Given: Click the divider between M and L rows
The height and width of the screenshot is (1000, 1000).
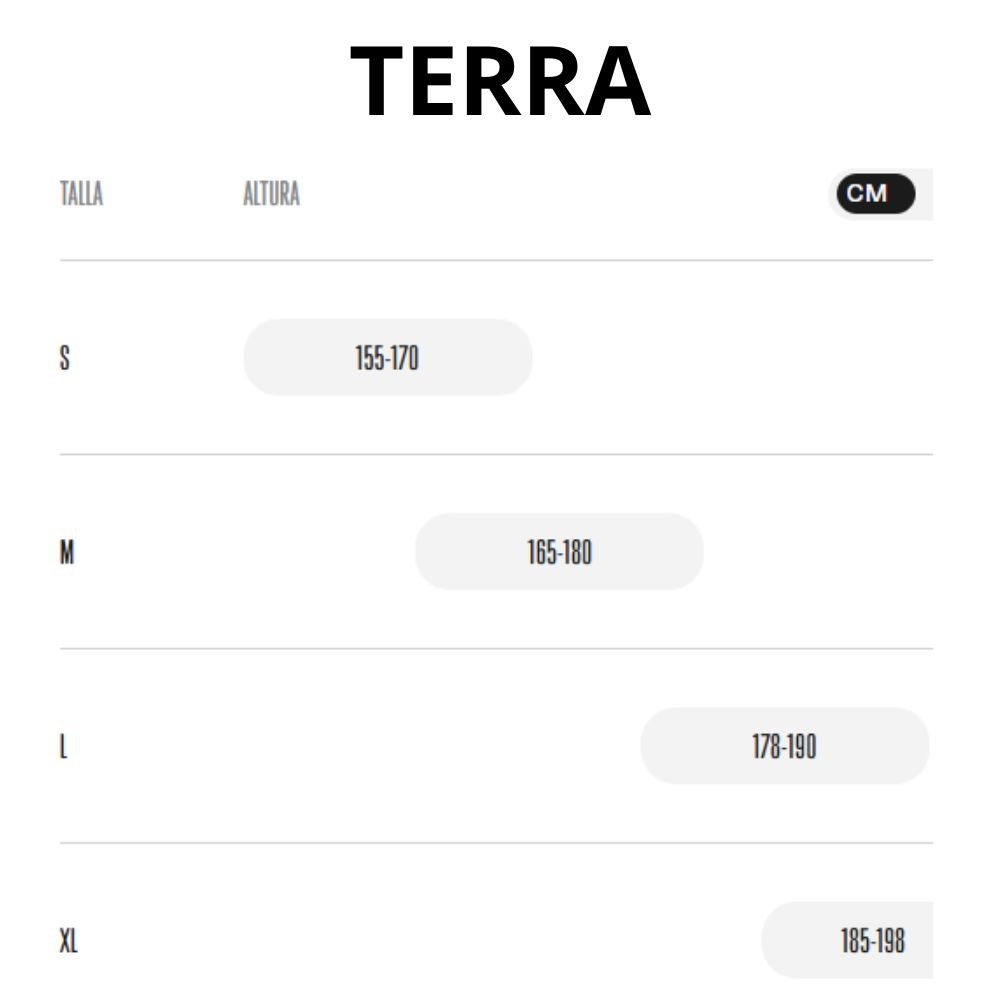Looking at the screenshot, I should coord(496,648).
